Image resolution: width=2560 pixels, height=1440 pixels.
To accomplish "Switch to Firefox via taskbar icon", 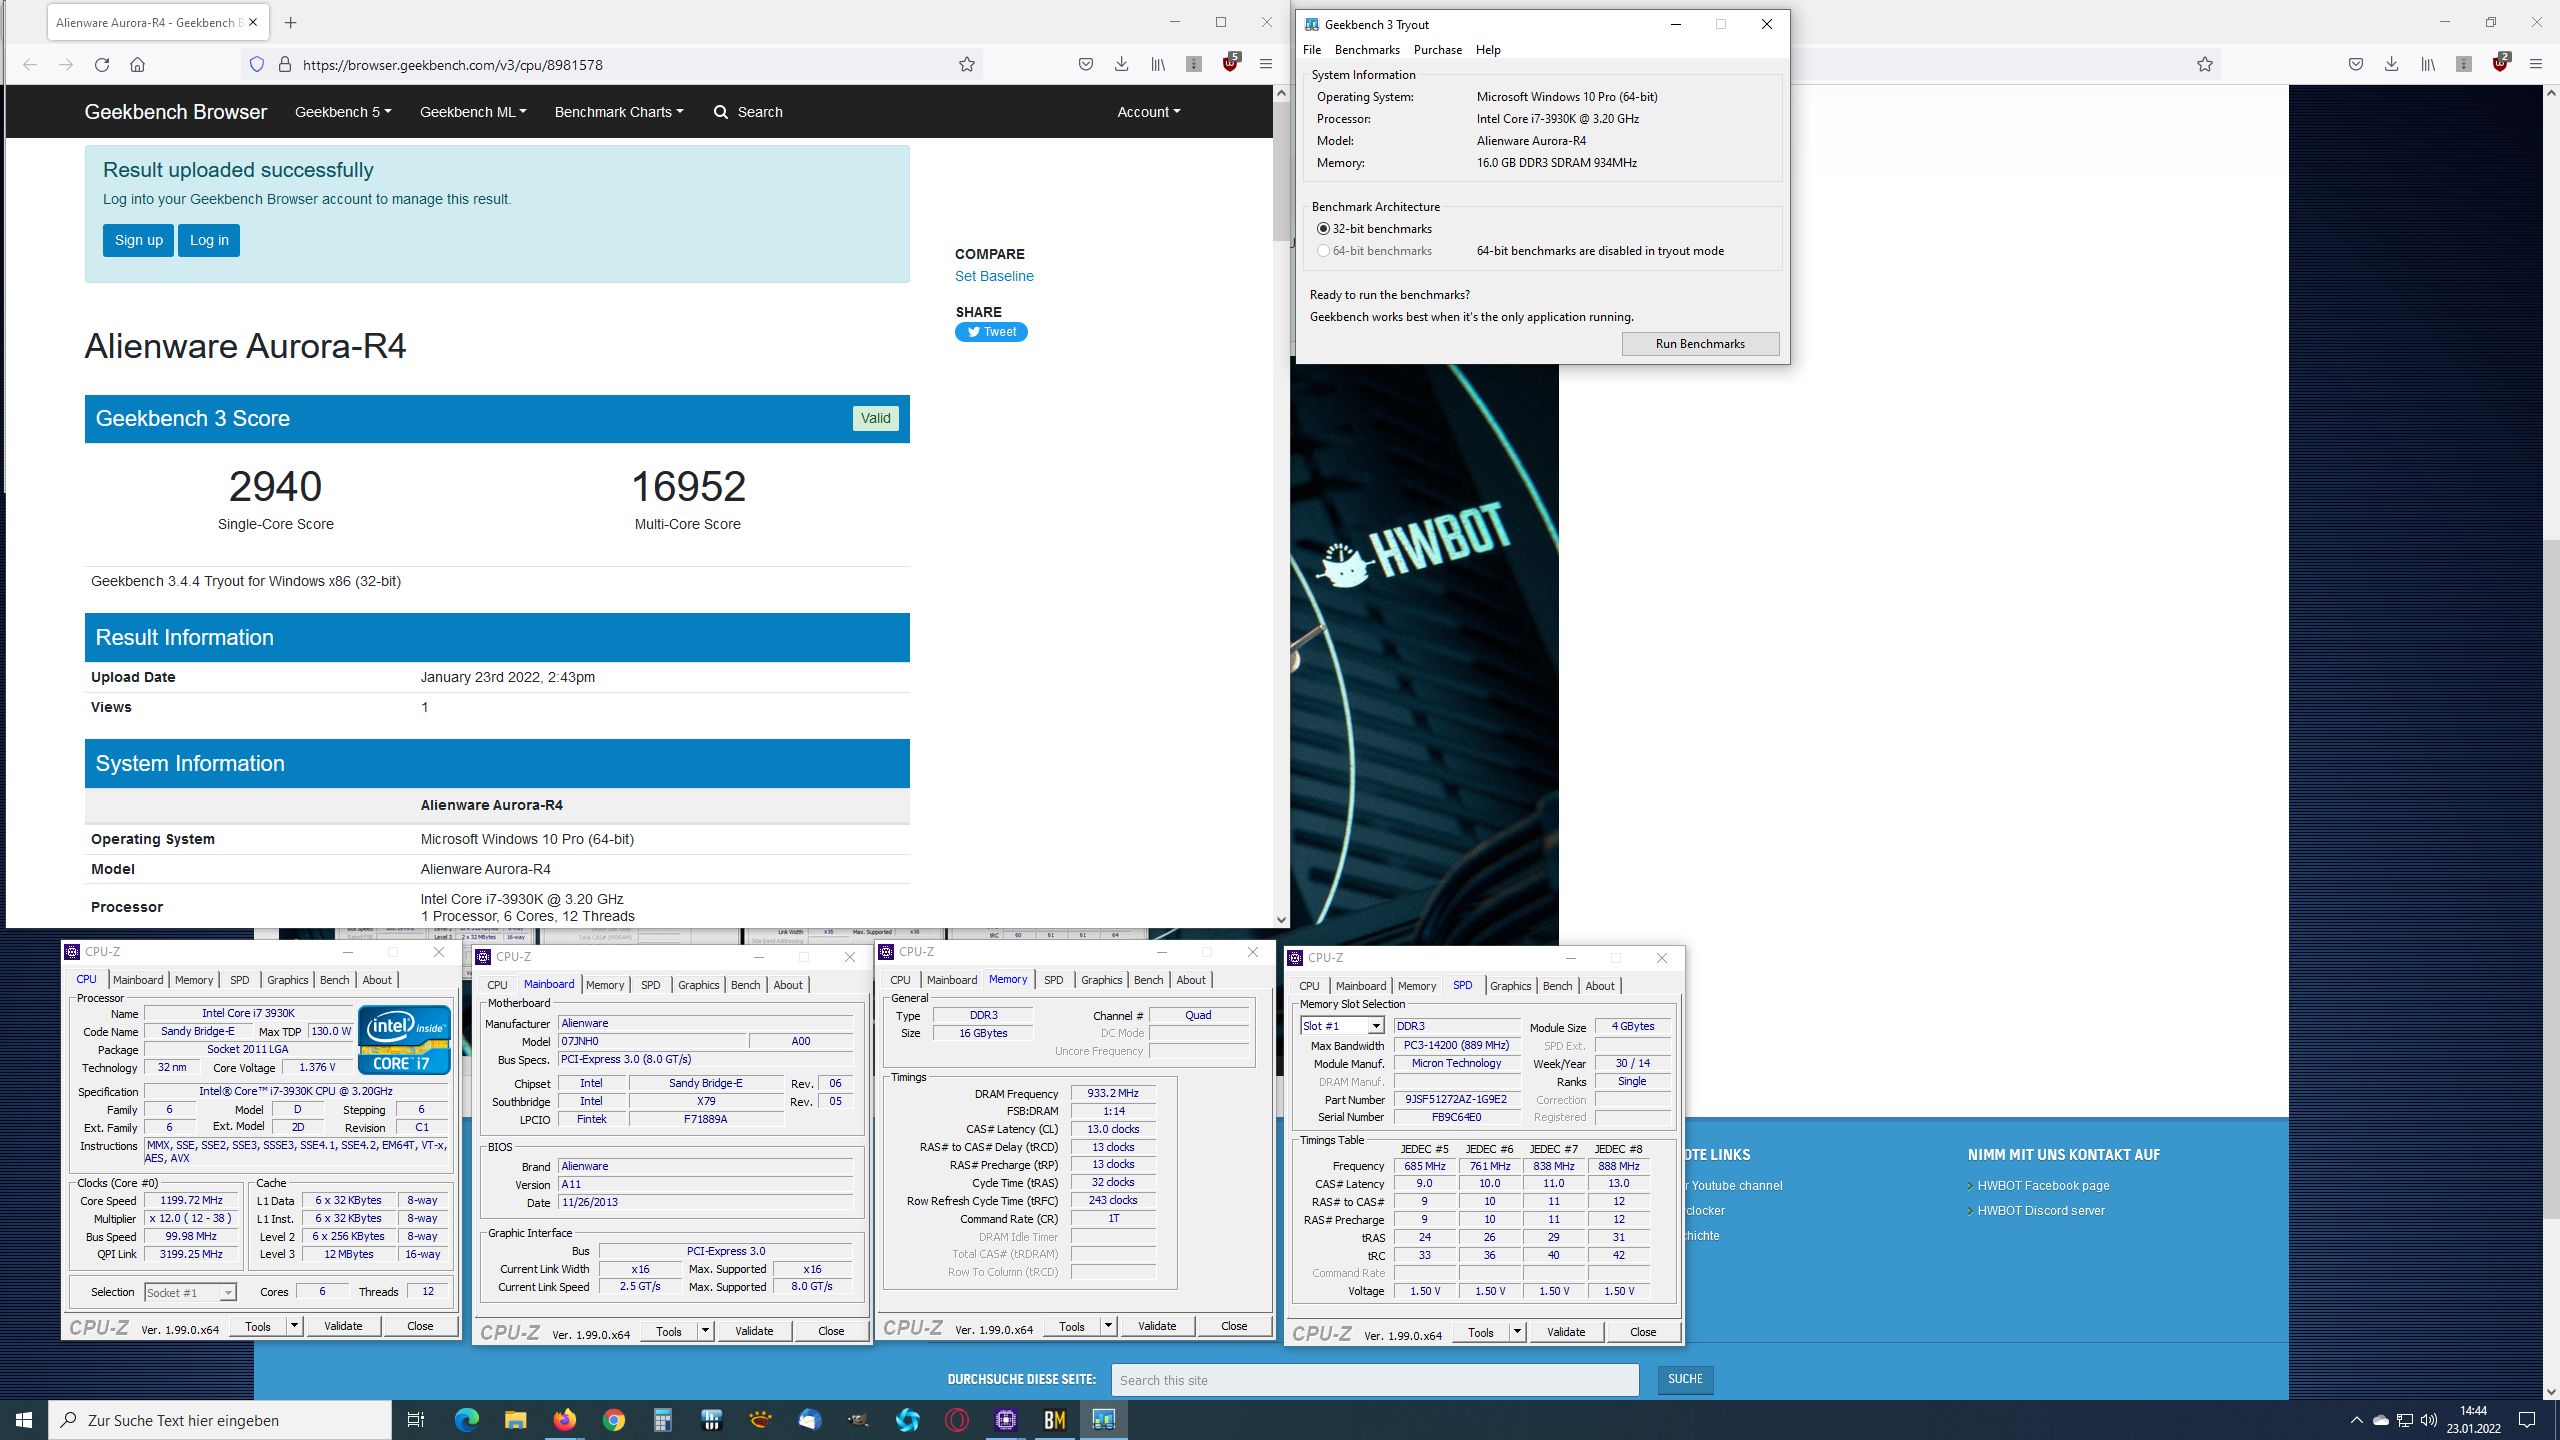I will pyautogui.click(x=564, y=1420).
